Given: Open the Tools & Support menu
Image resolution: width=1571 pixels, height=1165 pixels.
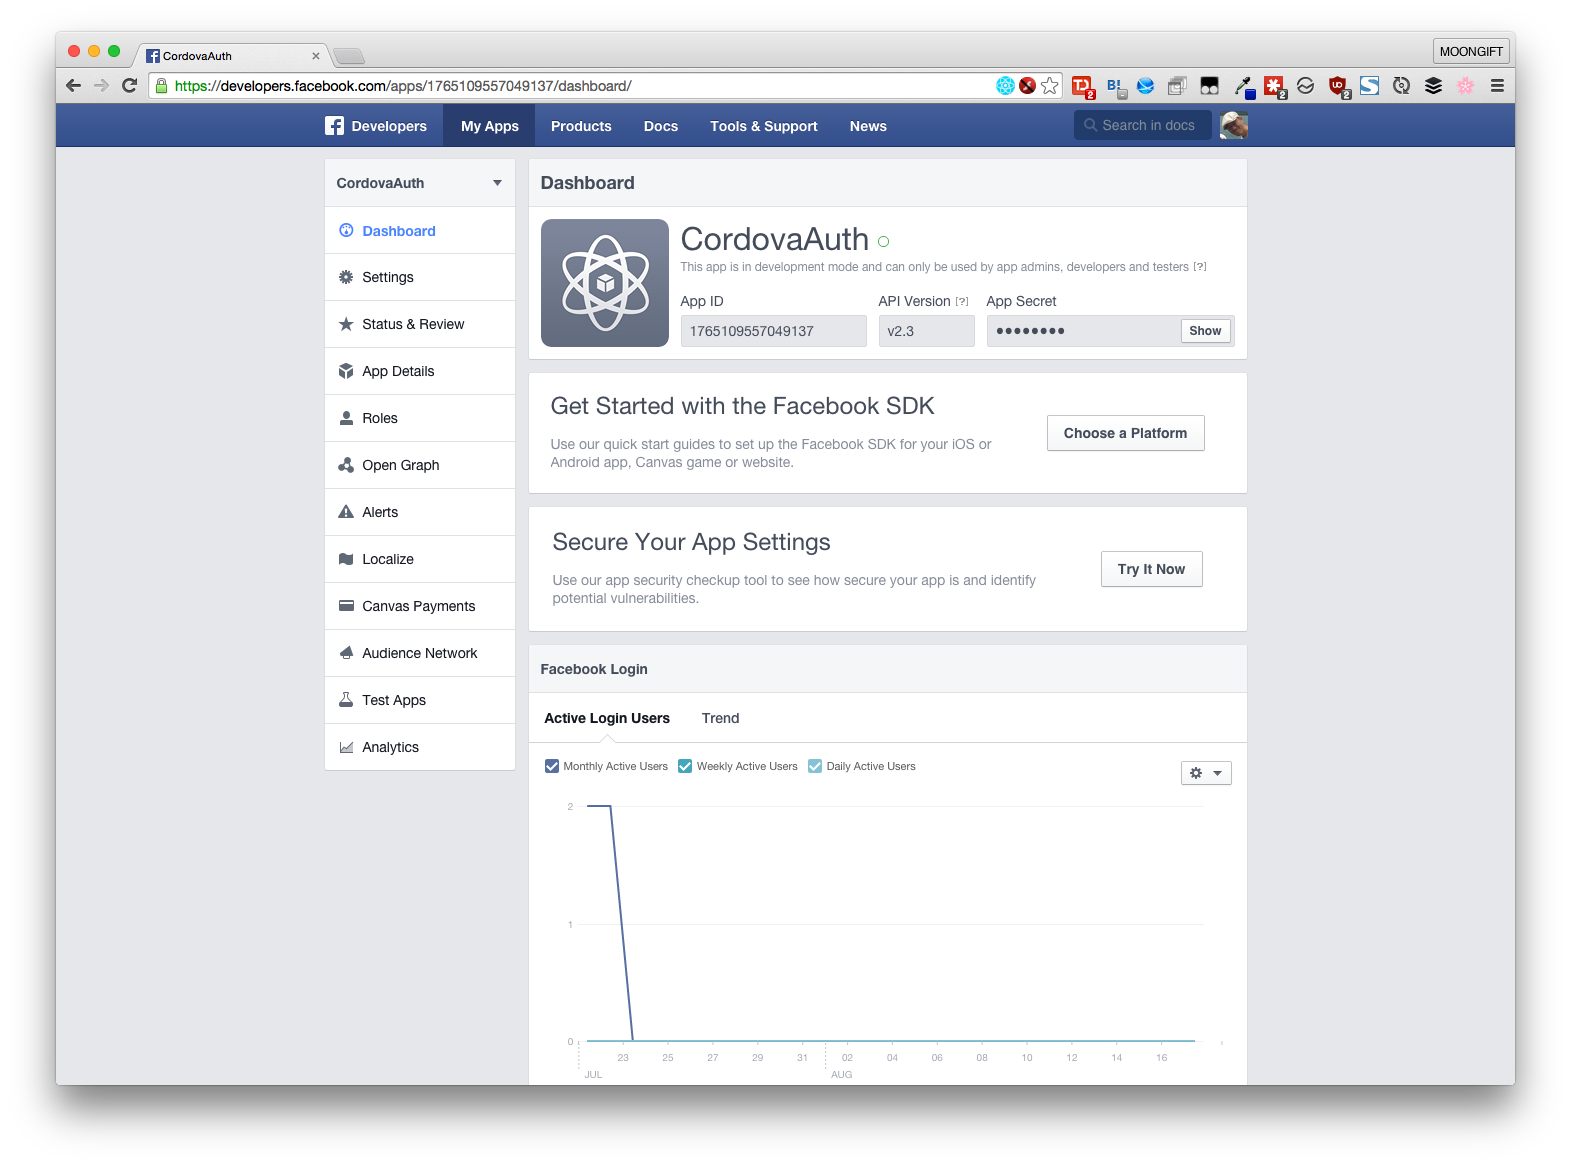Looking at the screenshot, I should (x=763, y=126).
